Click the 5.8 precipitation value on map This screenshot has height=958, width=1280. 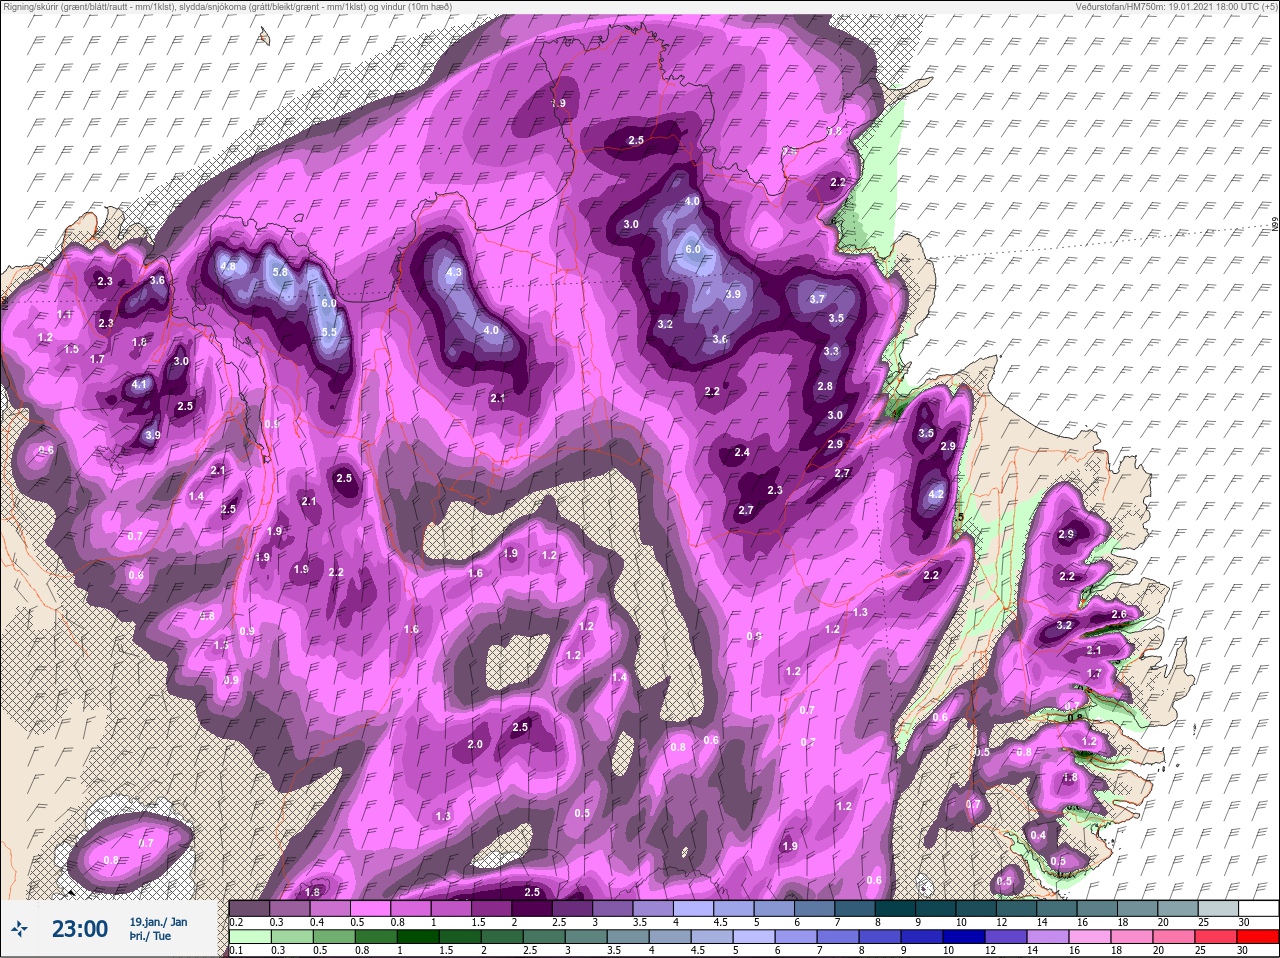click(x=280, y=272)
